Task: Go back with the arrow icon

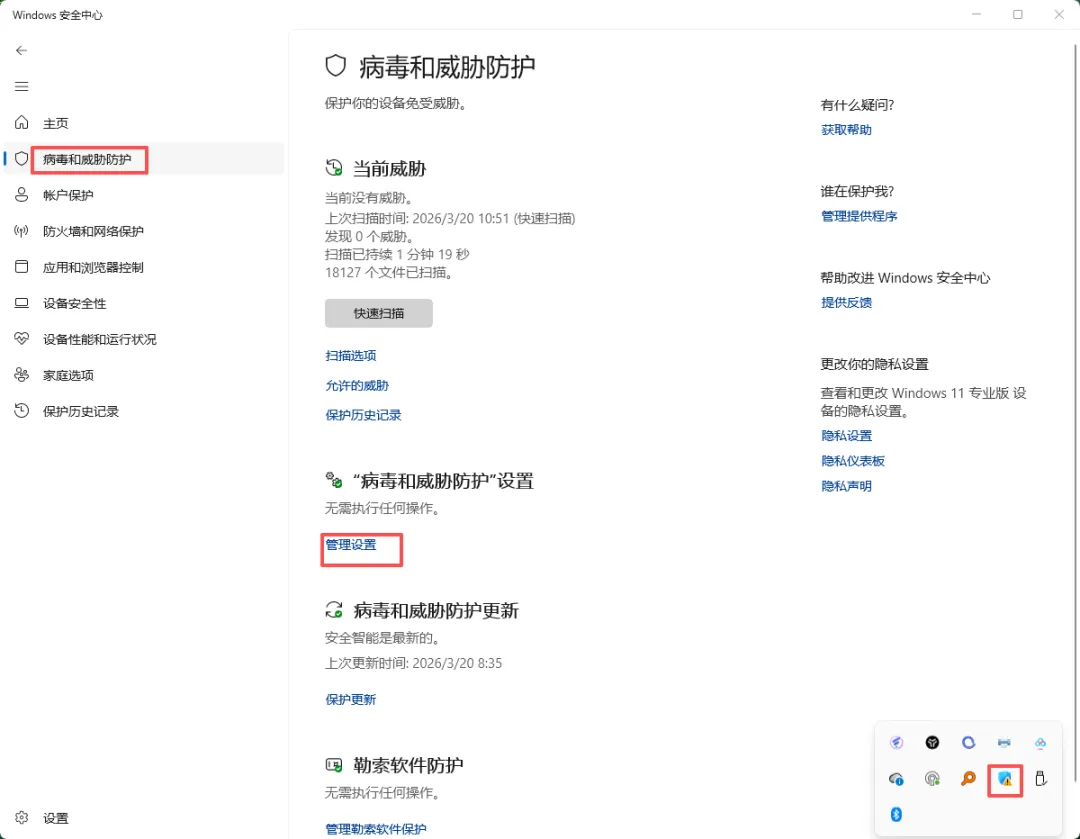Action: tap(21, 50)
